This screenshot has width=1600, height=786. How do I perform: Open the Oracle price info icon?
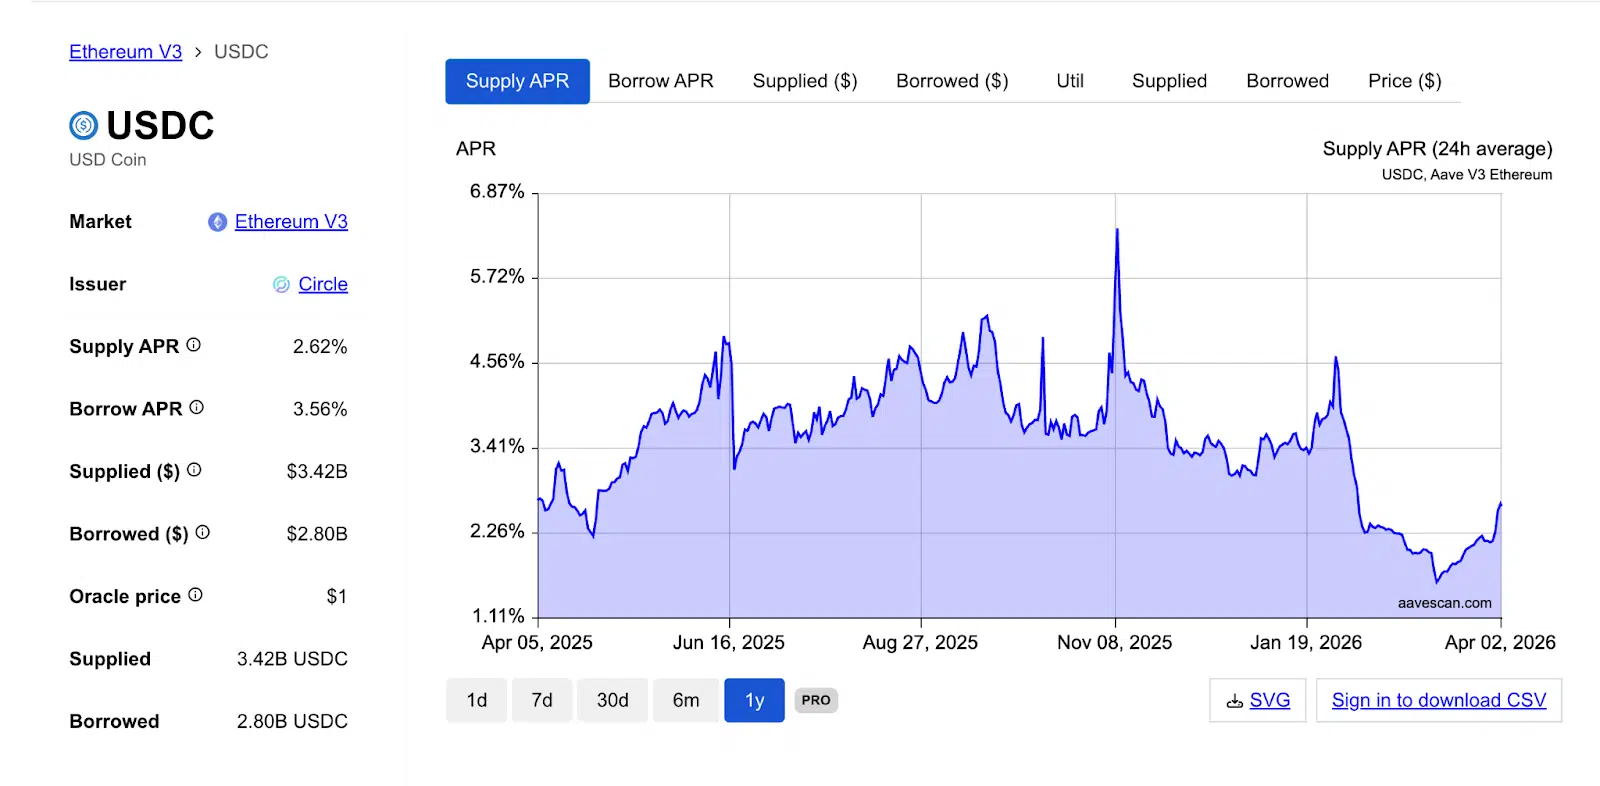click(x=196, y=595)
